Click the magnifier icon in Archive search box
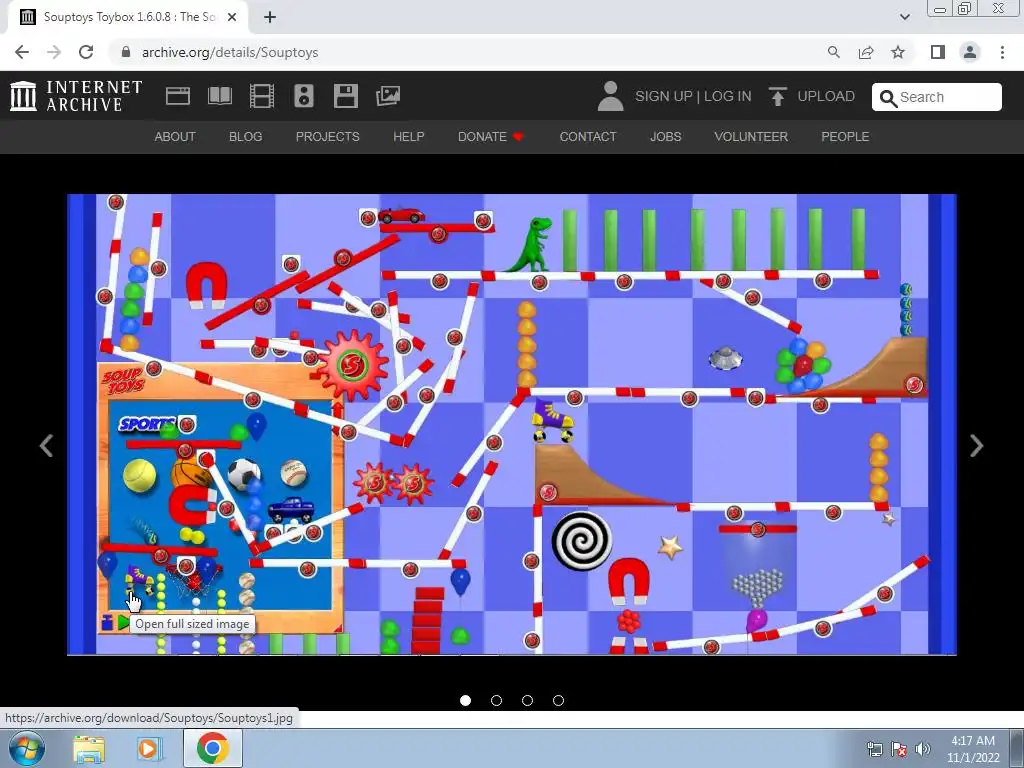Viewport: 1024px width, 768px height. (888, 98)
